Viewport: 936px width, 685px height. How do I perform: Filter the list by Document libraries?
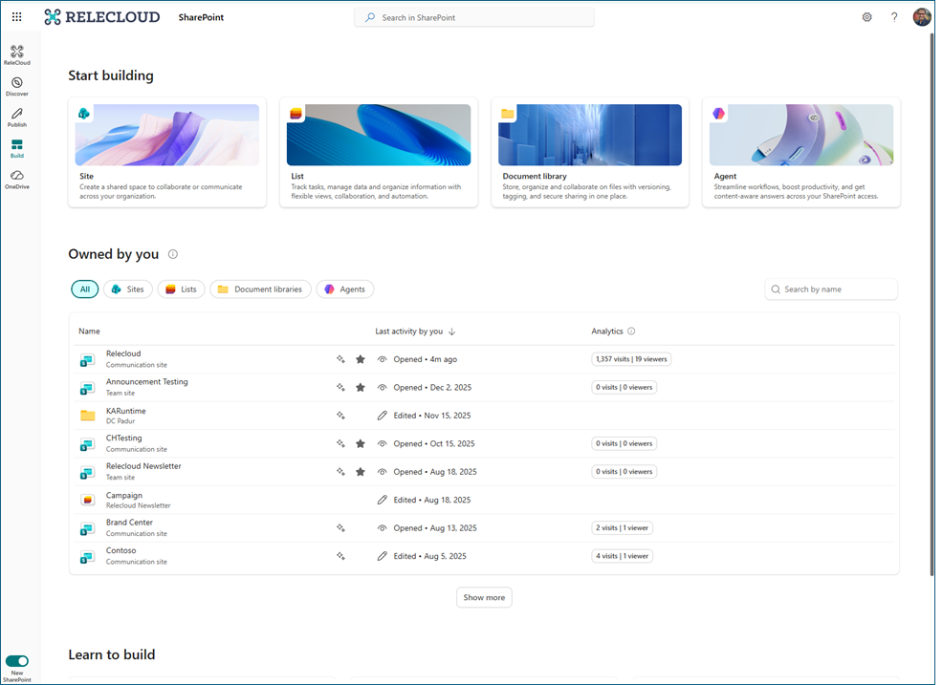pos(260,289)
